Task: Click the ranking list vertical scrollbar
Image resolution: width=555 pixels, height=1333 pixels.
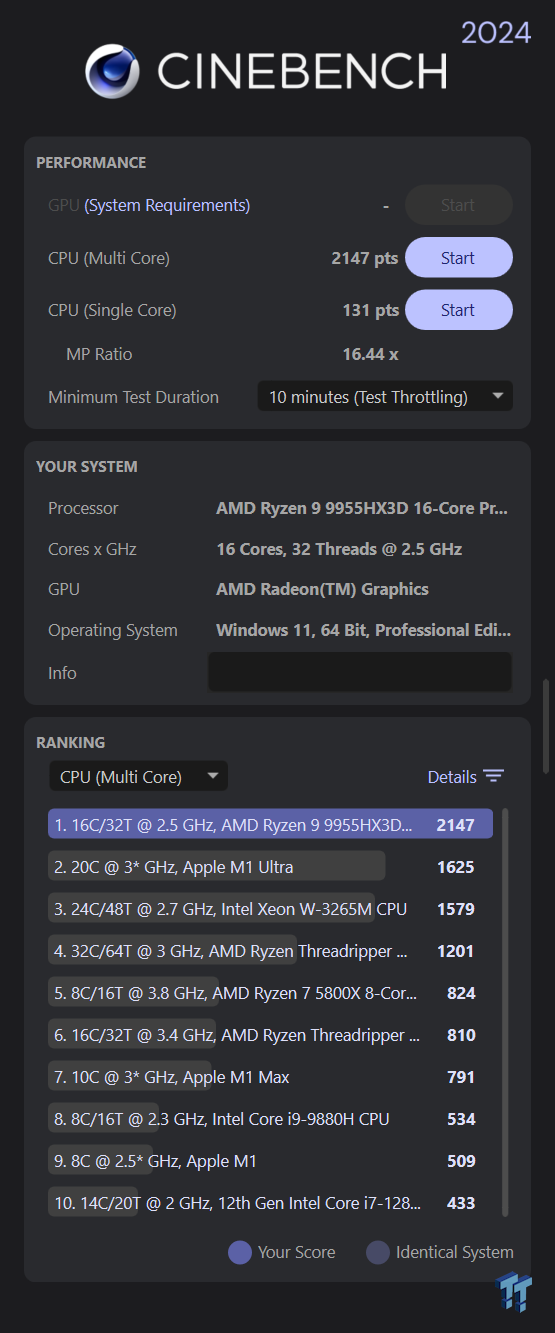Action: coord(505,1012)
